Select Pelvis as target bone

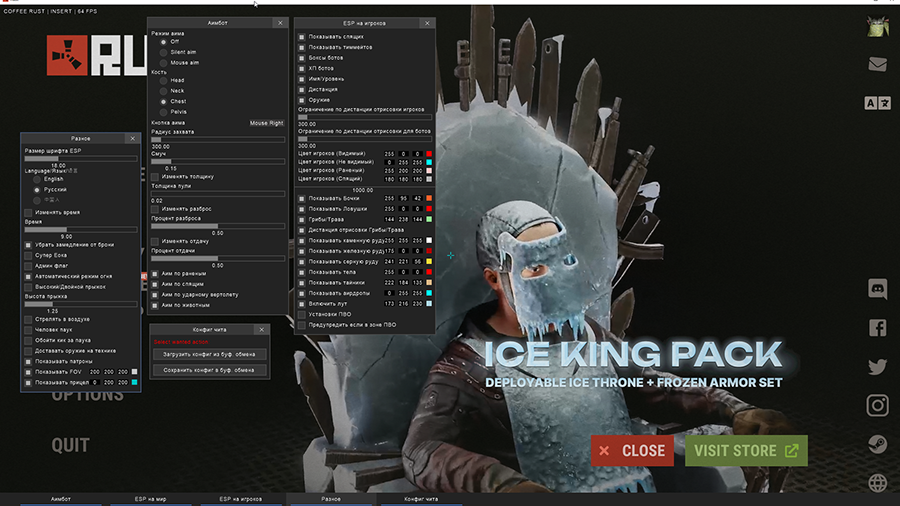tap(164, 112)
